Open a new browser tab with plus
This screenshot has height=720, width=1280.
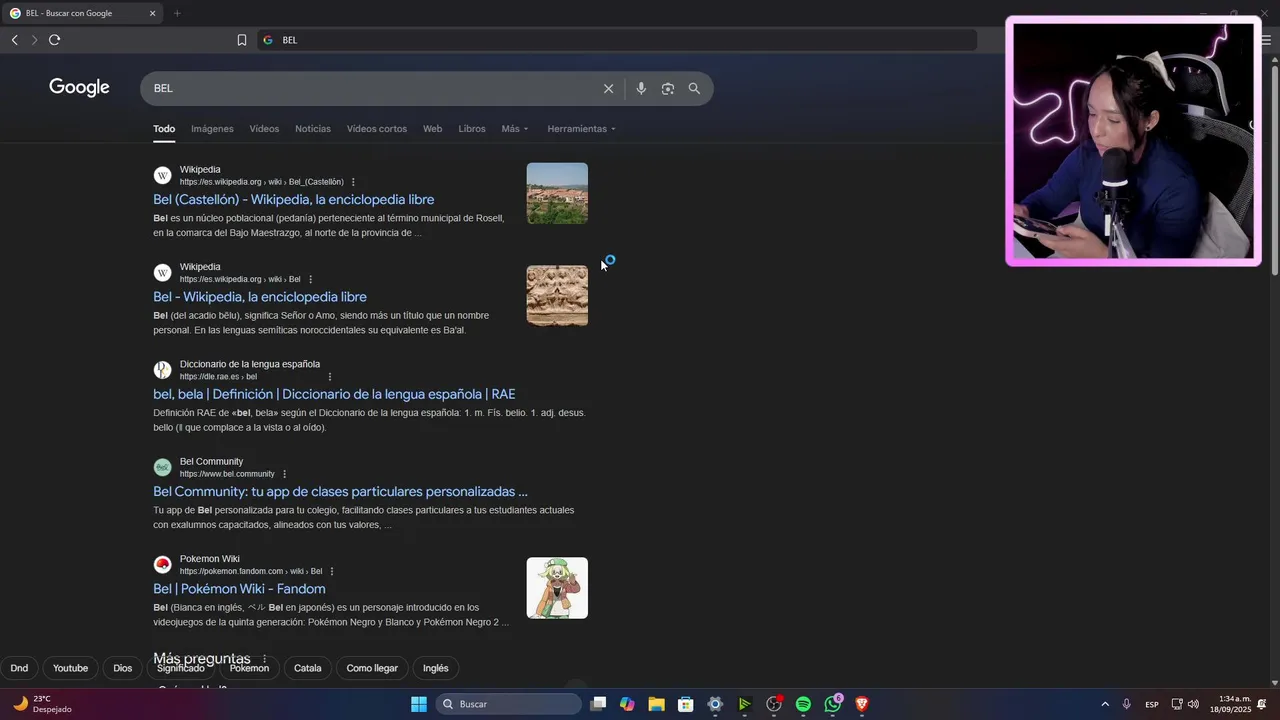[177, 13]
